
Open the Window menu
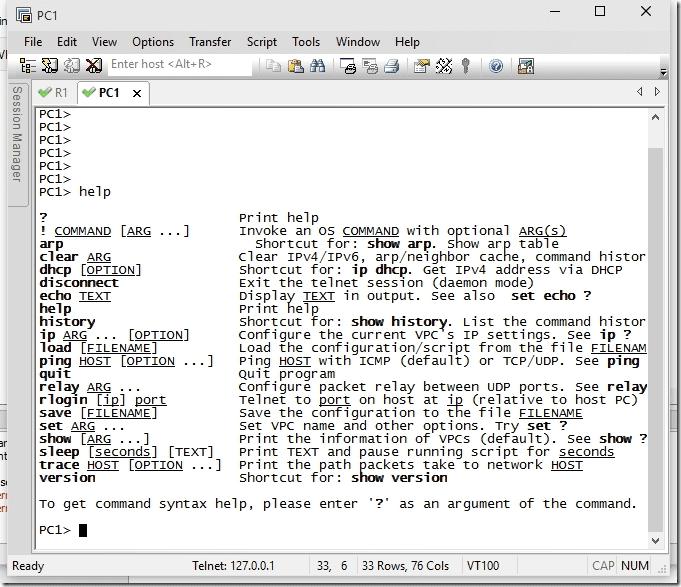[358, 42]
